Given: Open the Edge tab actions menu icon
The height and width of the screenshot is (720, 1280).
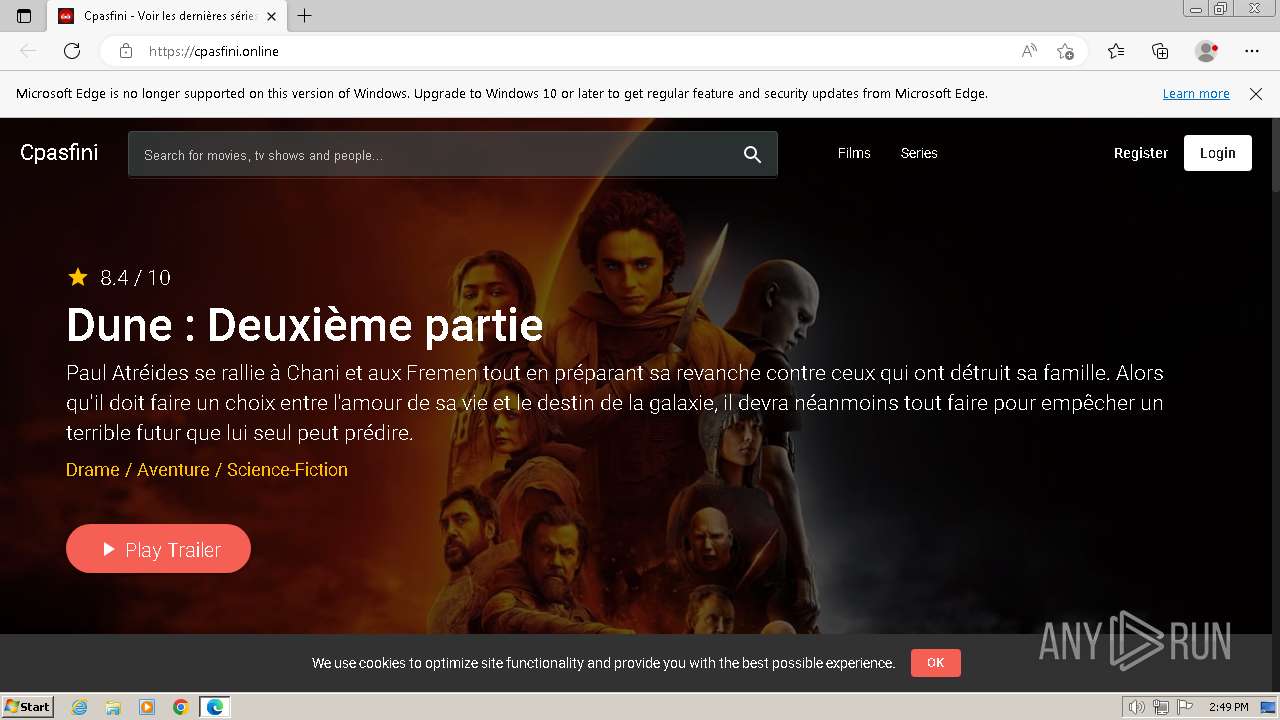Looking at the screenshot, I should click(x=24, y=16).
